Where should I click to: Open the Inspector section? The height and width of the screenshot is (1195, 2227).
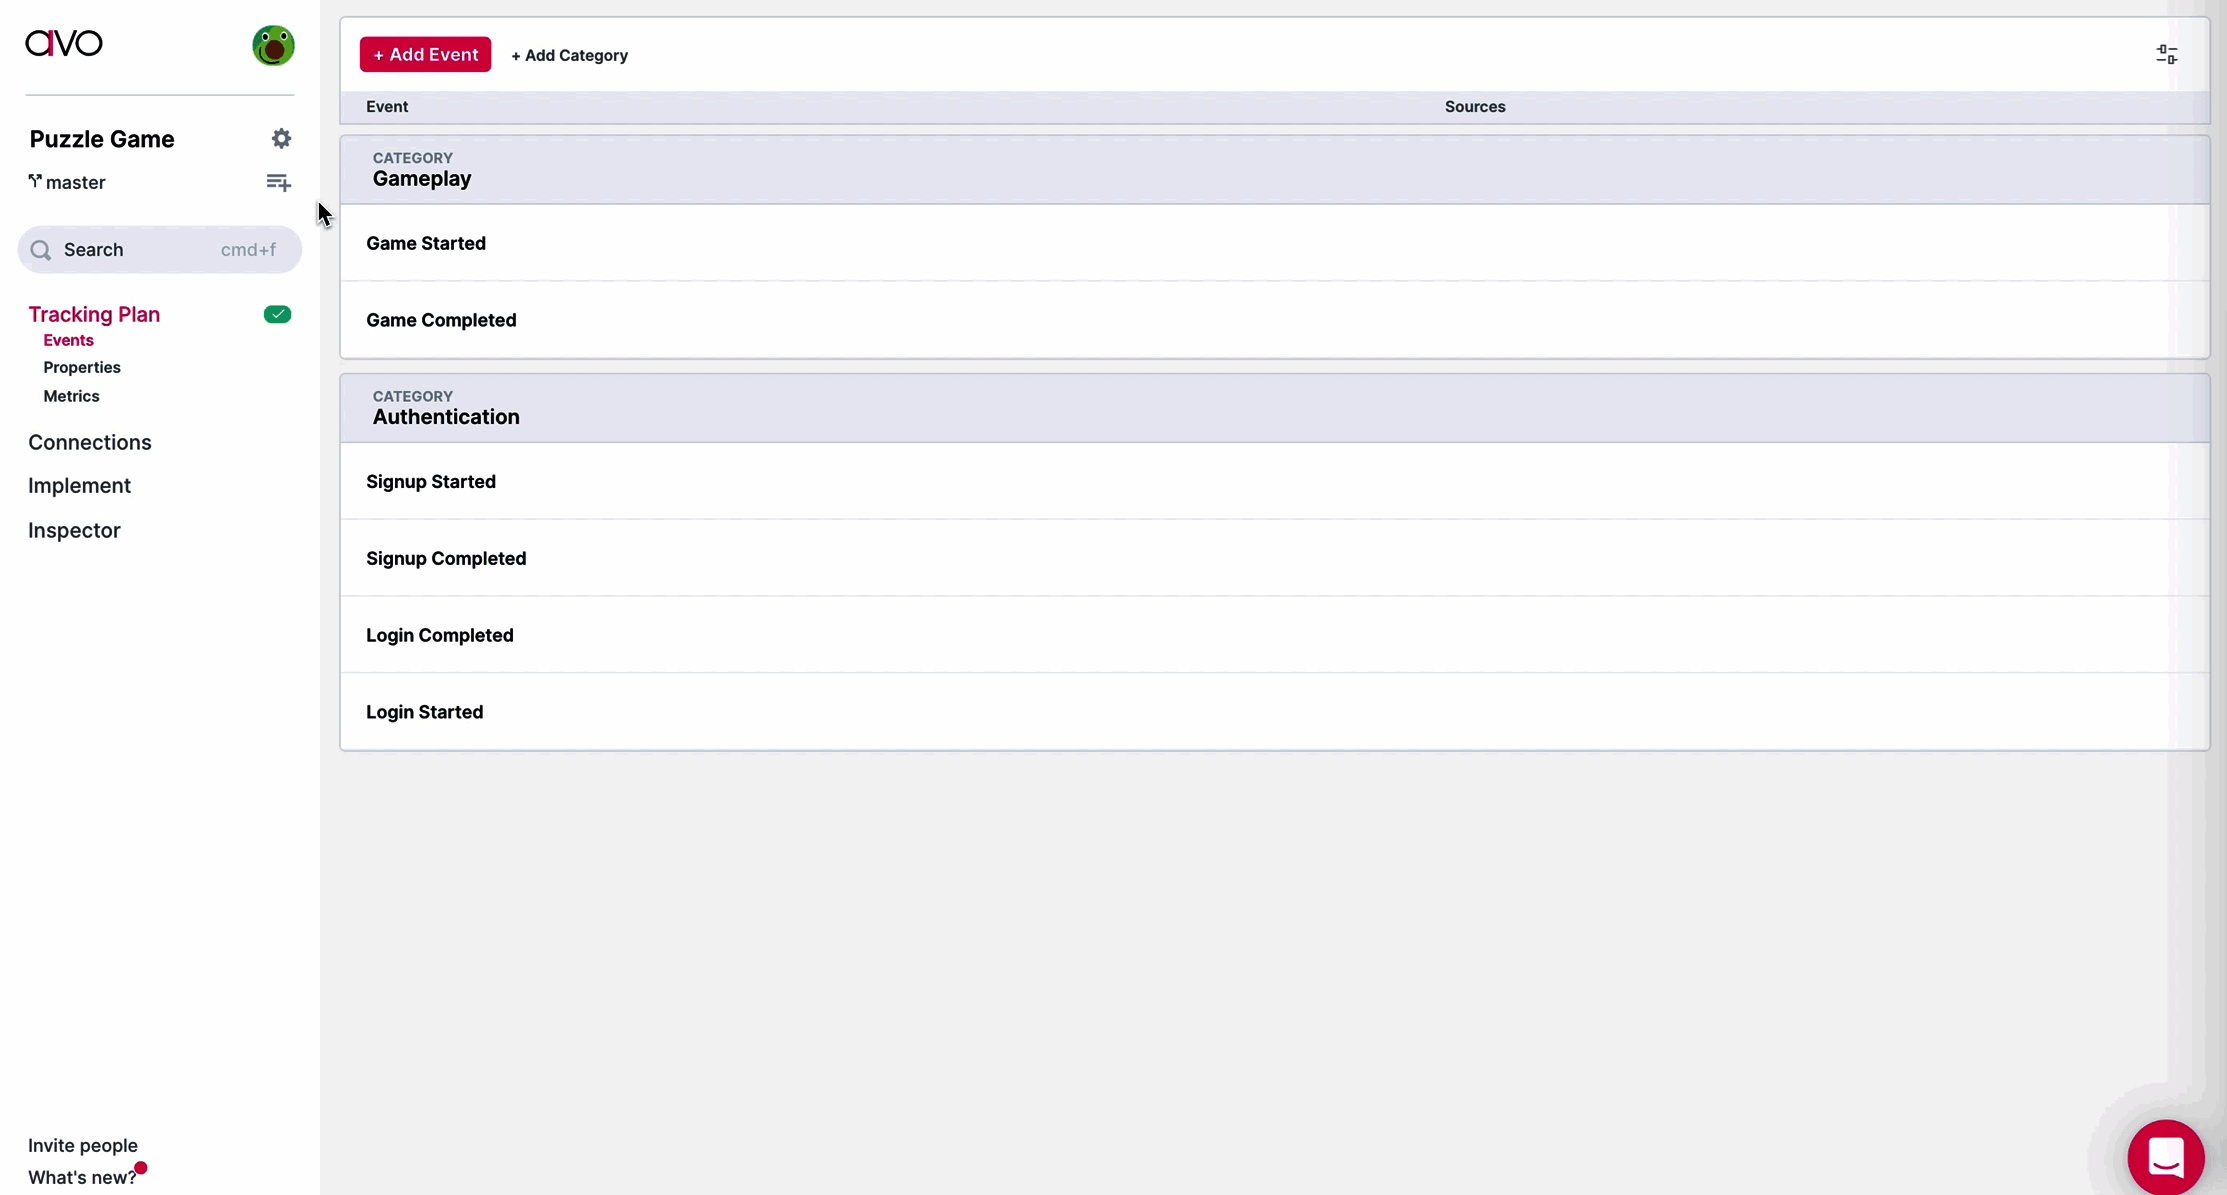[x=74, y=531]
